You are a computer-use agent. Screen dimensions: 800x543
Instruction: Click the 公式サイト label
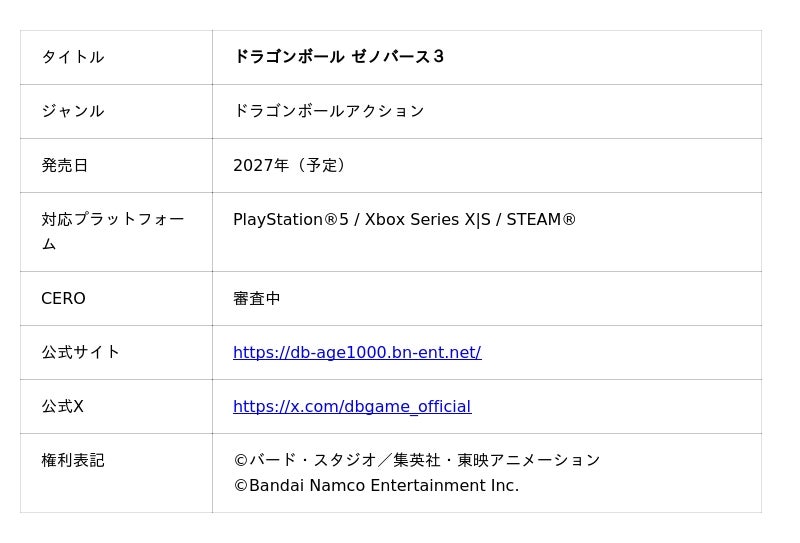(x=81, y=352)
